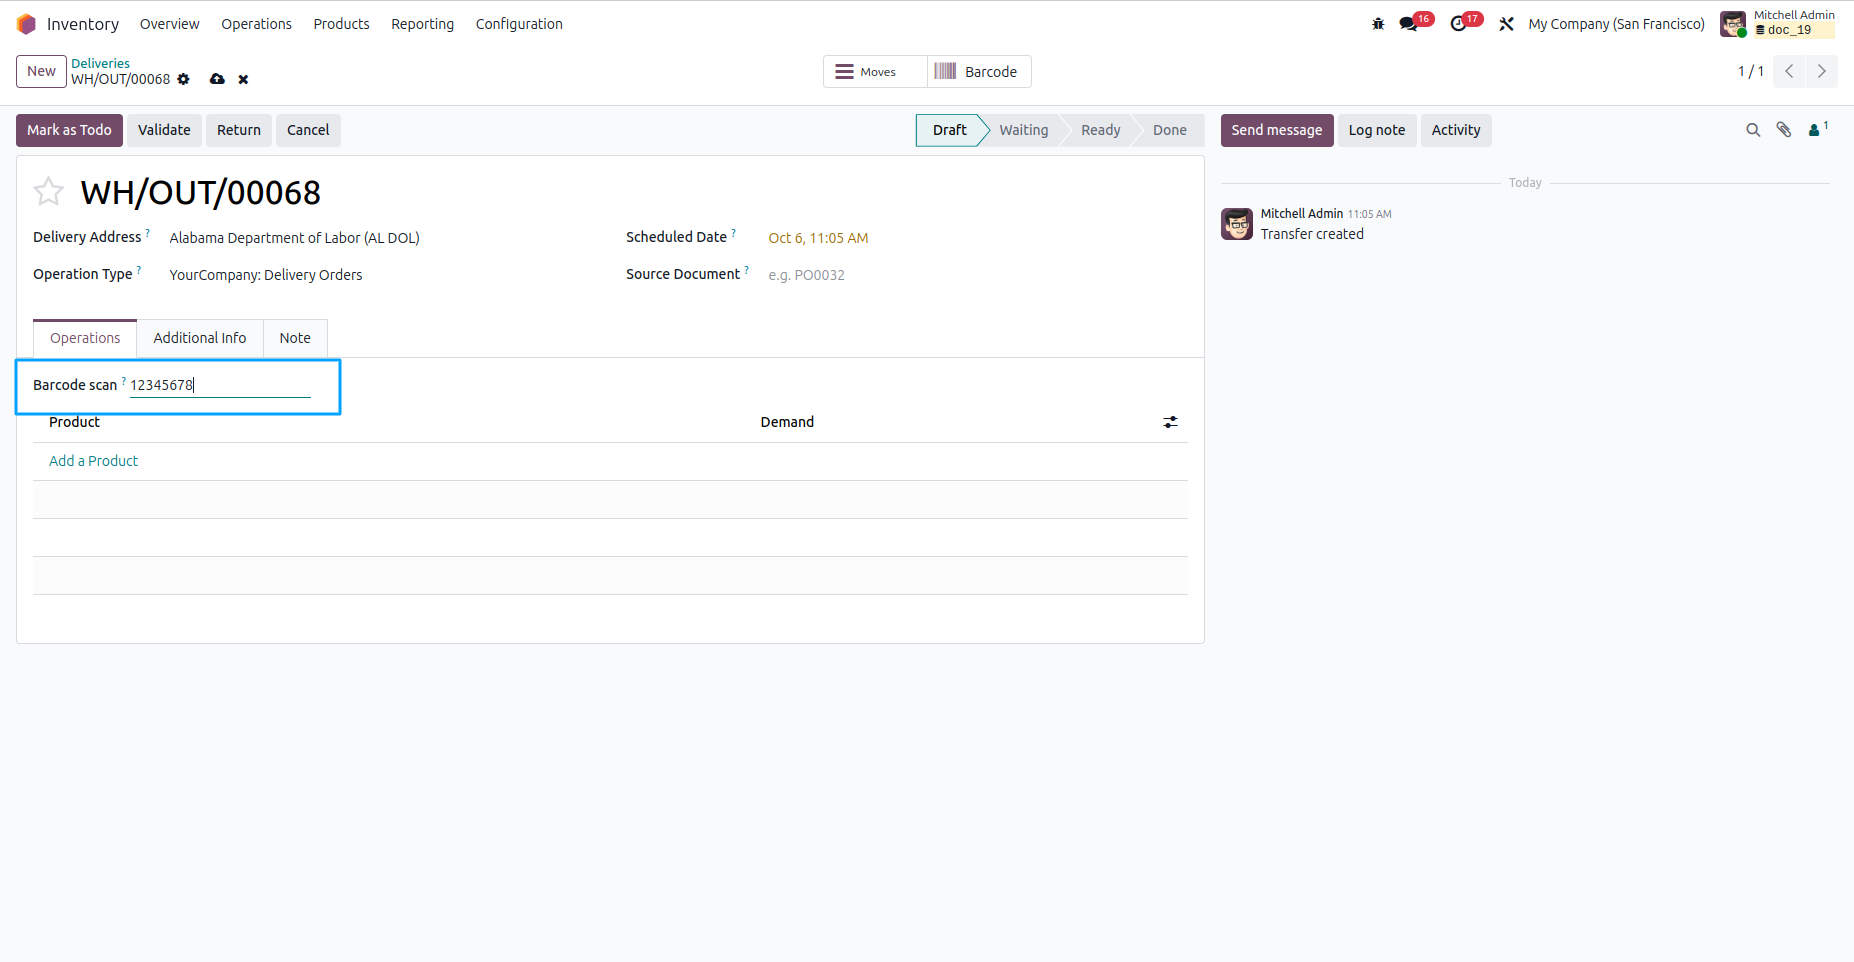Open the Barcode smart button

(979, 72)
